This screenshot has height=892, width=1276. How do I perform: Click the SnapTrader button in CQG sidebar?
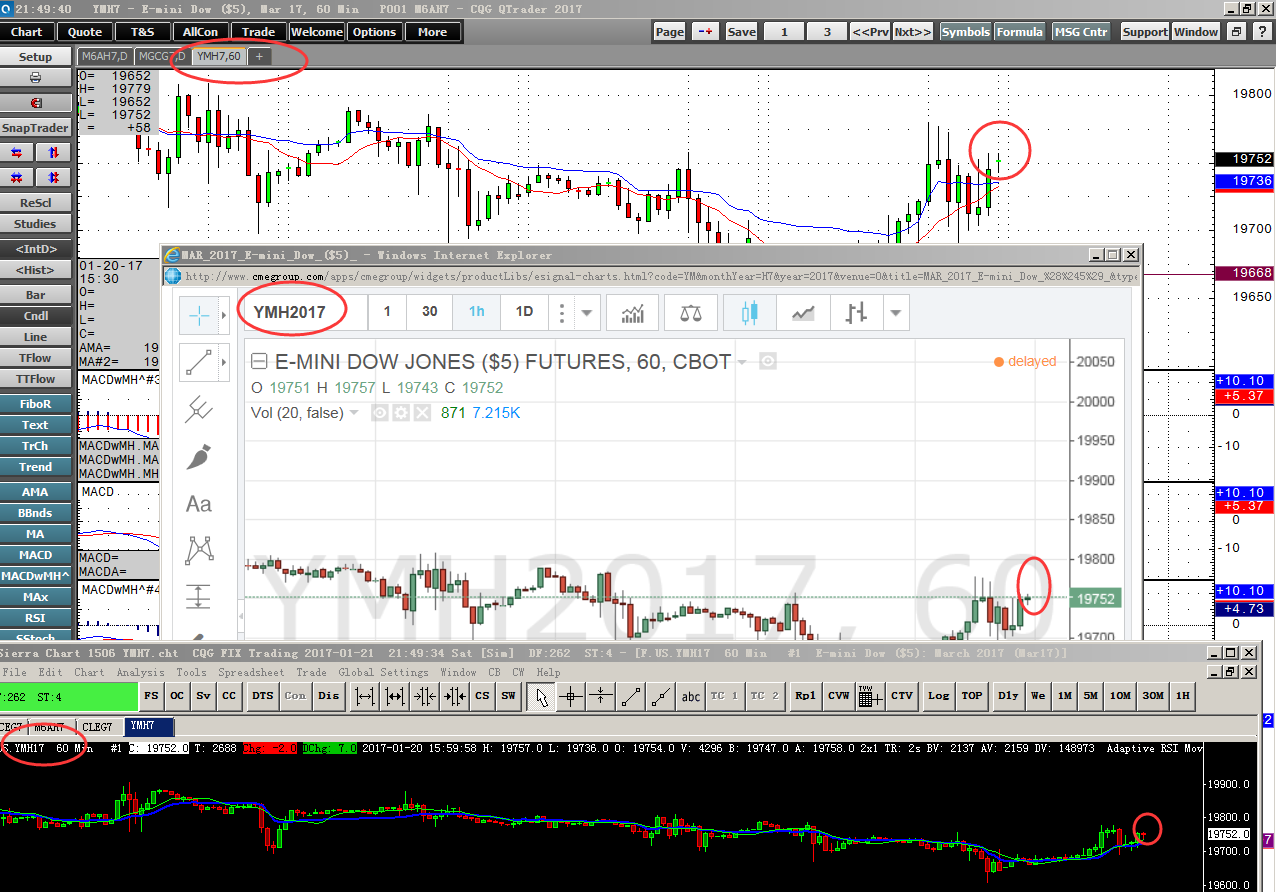pyautogui.click(x=36, y=128)
